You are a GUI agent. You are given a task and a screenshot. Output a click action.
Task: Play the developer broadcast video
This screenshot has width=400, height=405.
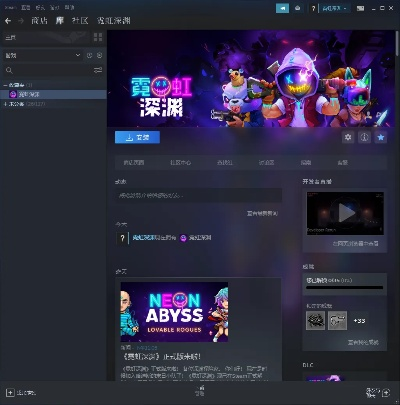pos(345,213)
